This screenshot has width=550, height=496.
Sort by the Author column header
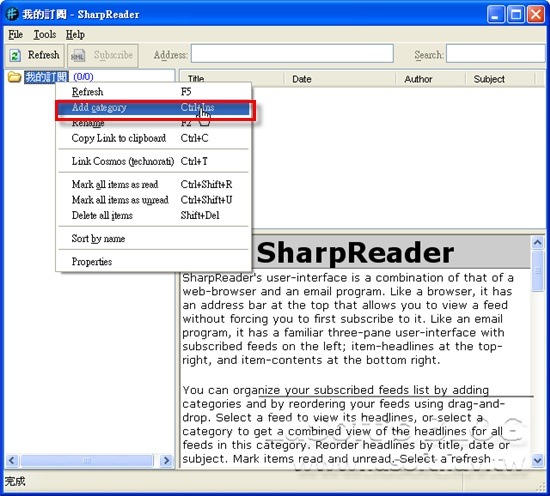430,79
